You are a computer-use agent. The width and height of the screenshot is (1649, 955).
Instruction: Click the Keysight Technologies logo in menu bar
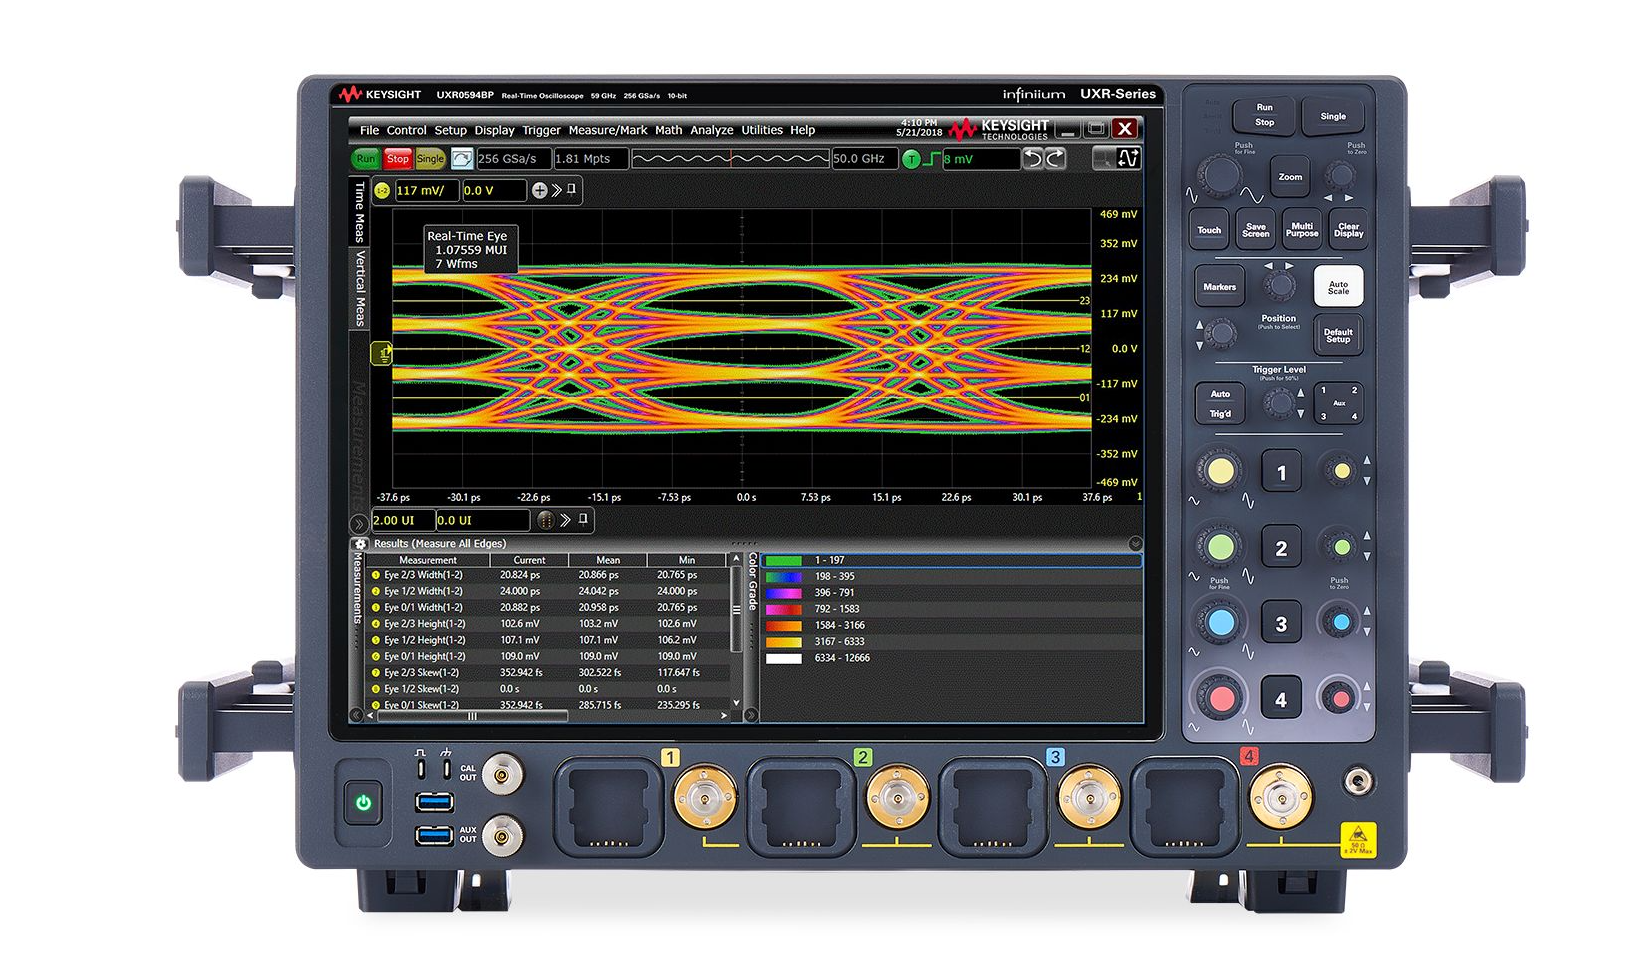(x=998, y=129)
